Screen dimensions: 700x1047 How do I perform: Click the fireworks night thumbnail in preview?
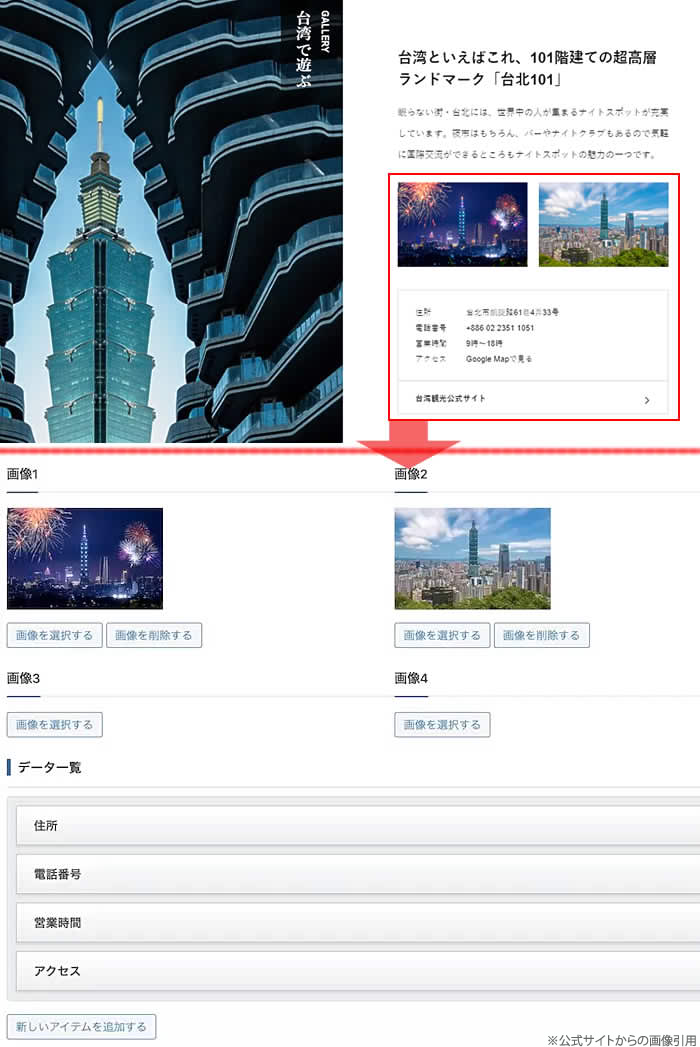pos(462,224)
